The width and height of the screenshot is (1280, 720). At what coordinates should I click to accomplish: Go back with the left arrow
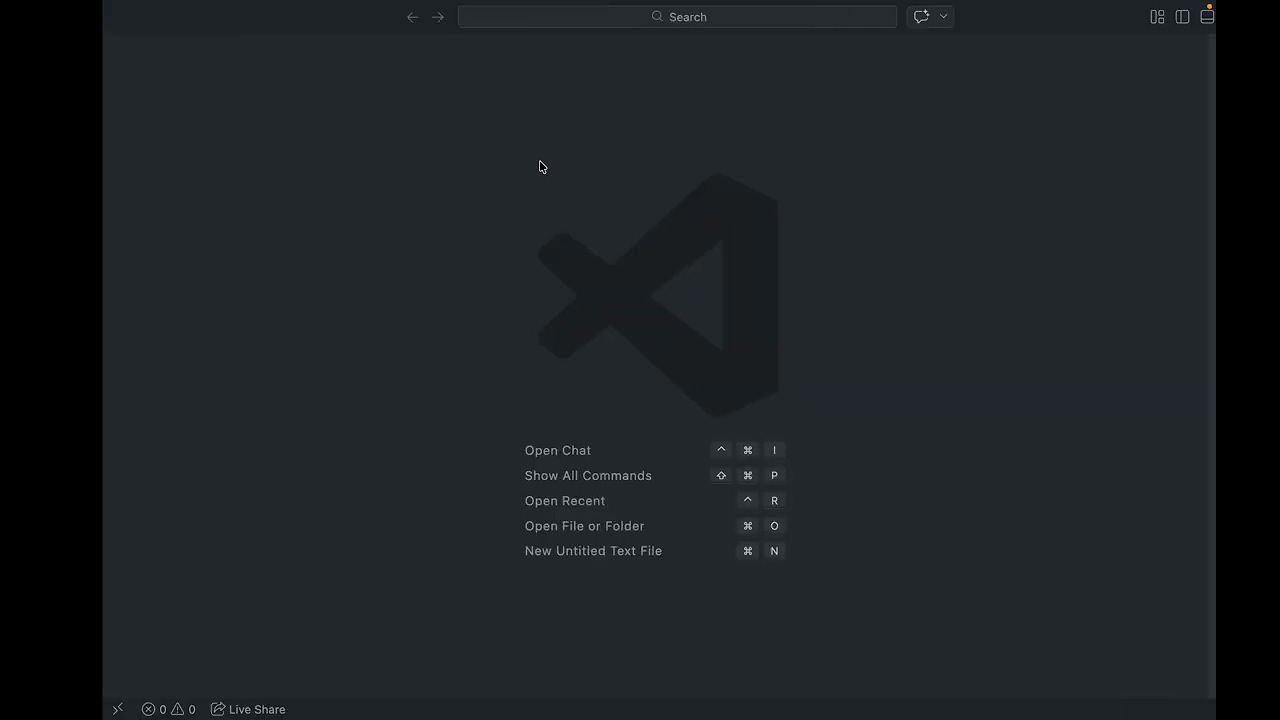(x=413, y=17)
